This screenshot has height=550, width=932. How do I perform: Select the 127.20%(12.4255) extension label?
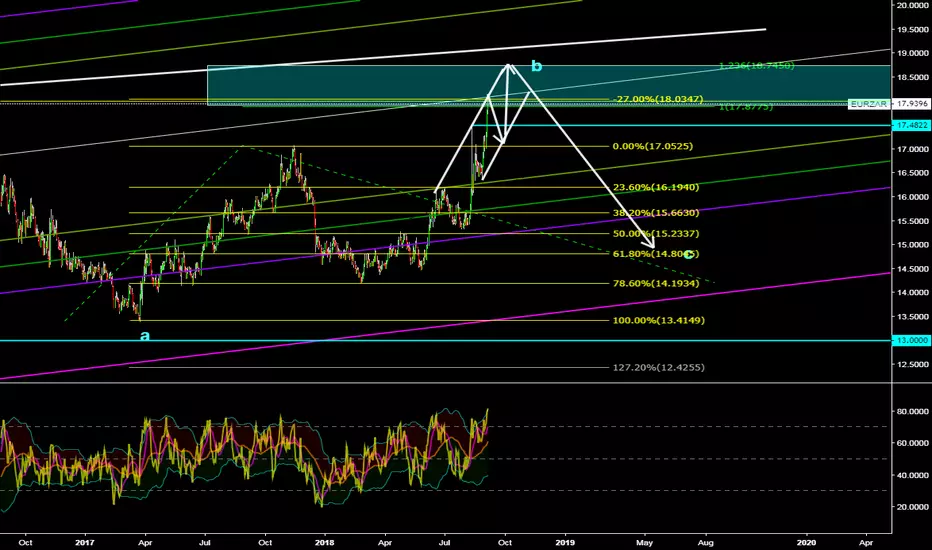click(659, 367)
